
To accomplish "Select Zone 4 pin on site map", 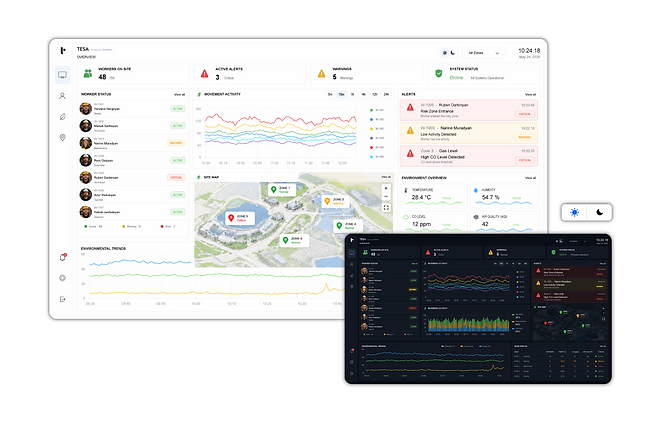I will [x=339, y=225].
